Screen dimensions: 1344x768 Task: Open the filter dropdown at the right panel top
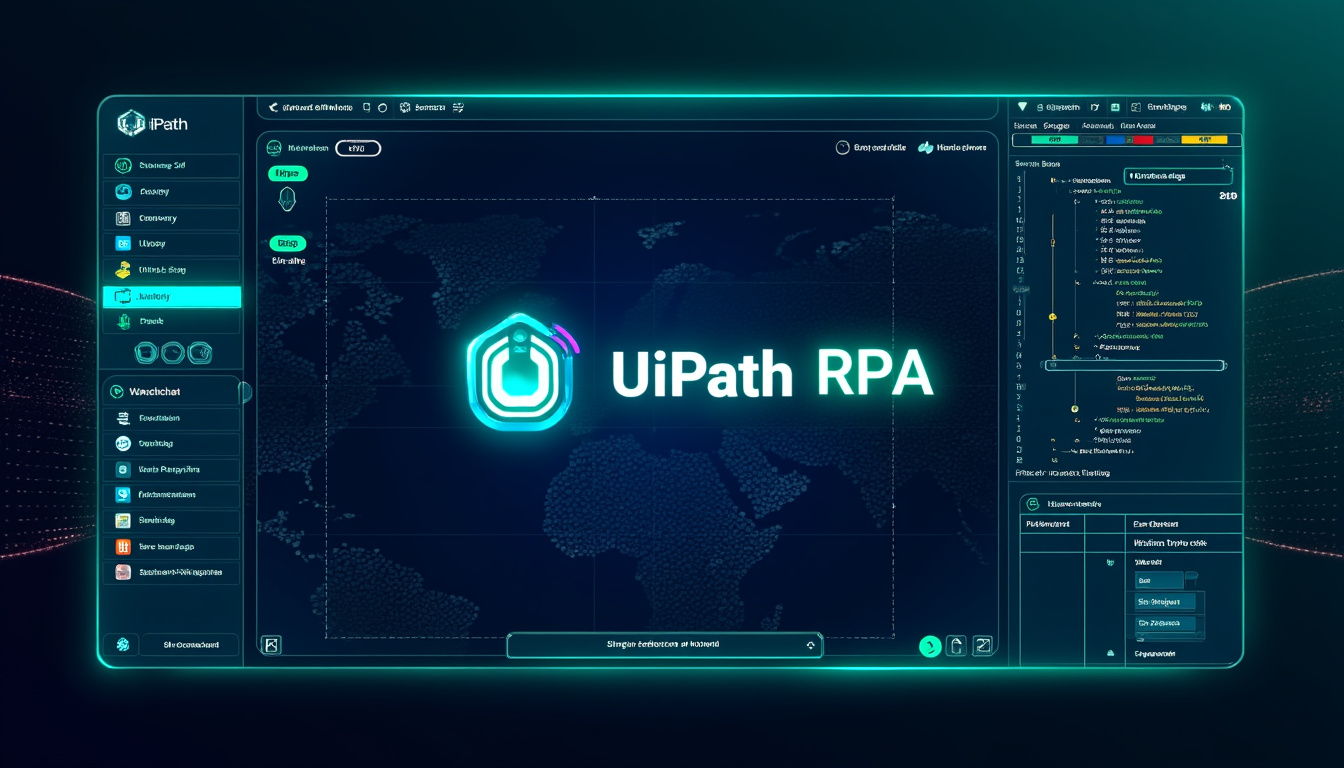pos(1022,107)
